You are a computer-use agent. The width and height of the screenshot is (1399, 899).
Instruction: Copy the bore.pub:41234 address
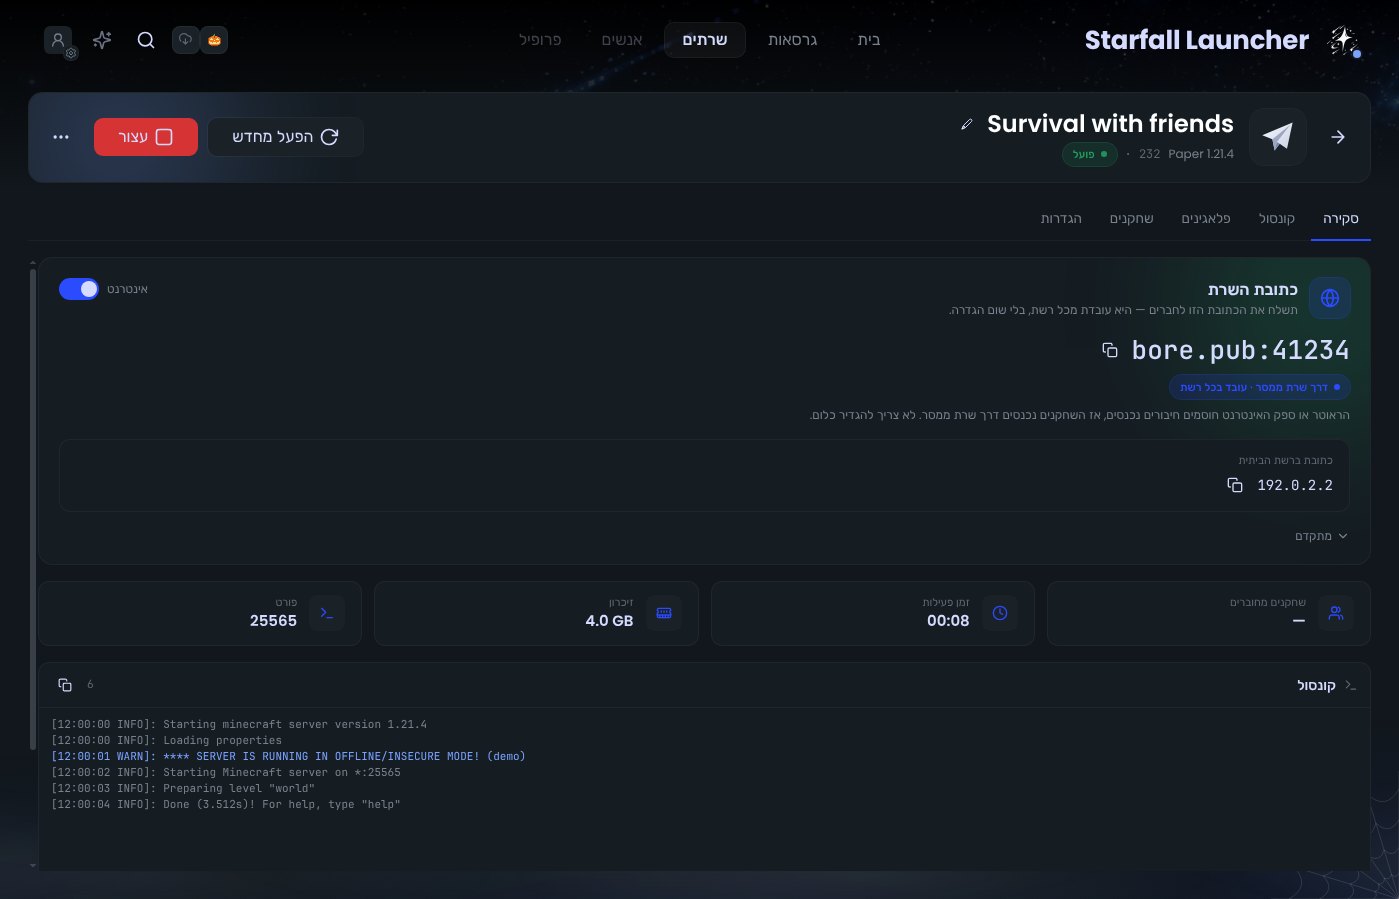pyautogui.click(x=1110, y=350)
